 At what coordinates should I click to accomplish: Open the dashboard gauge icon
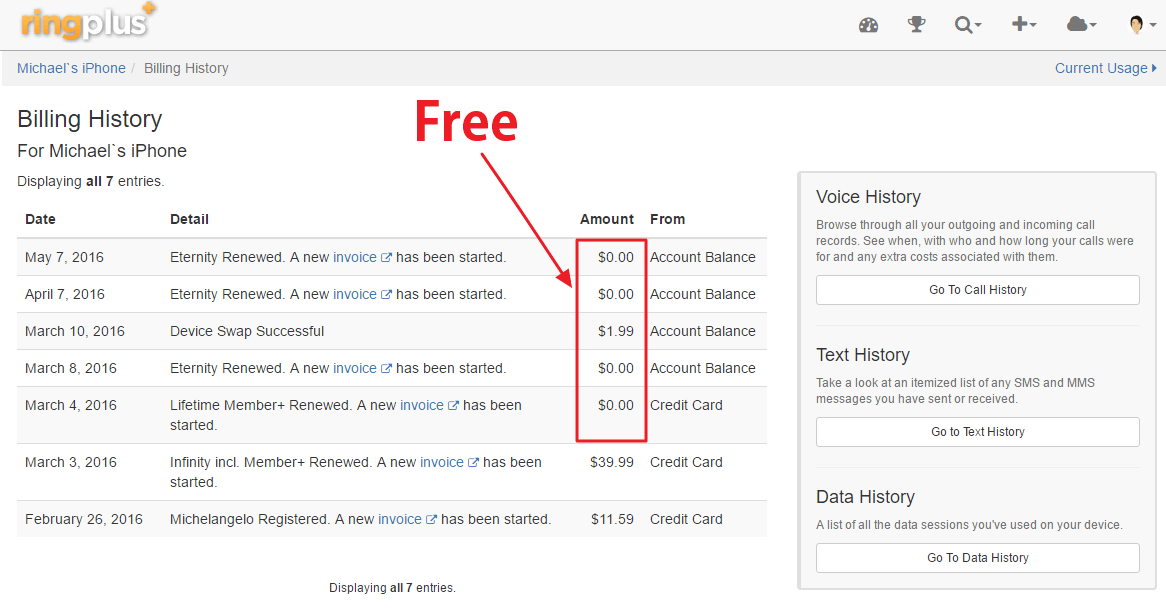coord(868,25)
